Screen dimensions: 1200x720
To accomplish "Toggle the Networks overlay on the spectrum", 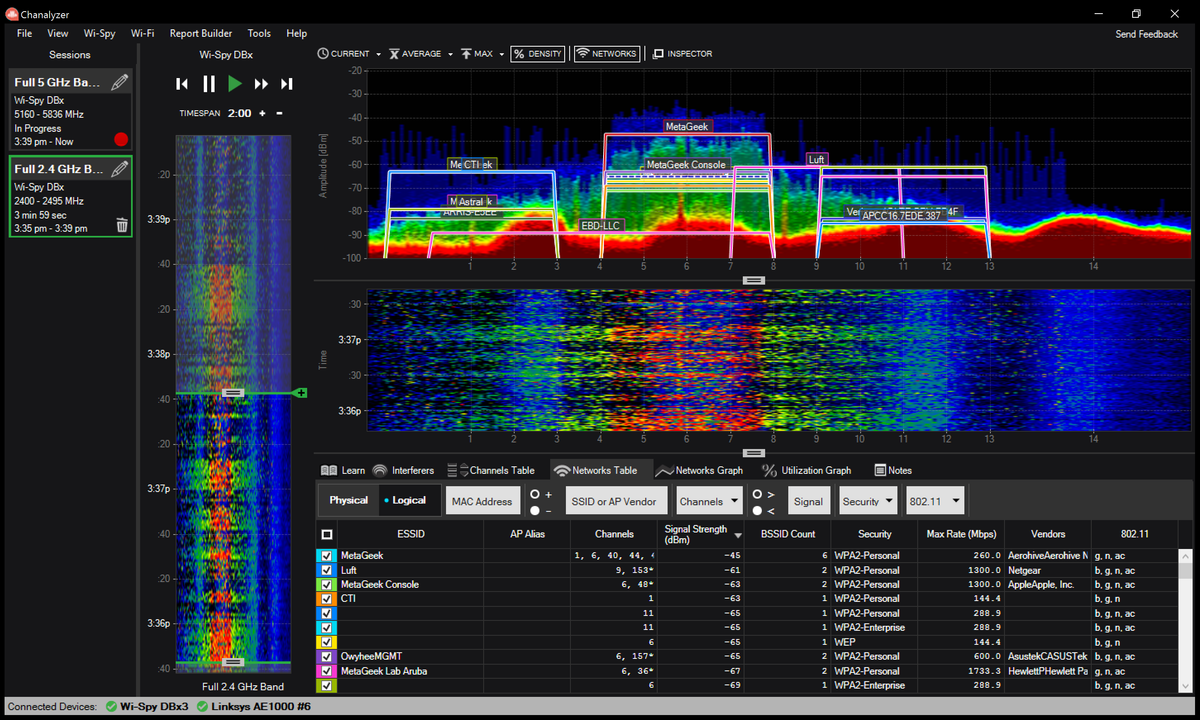I will pyautogui.click(x=606, y=53).
